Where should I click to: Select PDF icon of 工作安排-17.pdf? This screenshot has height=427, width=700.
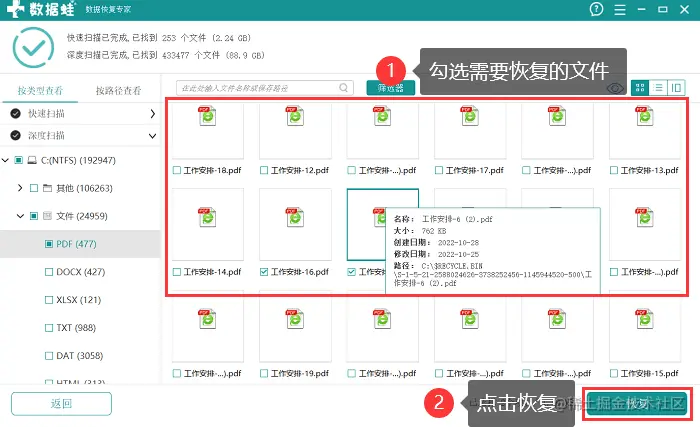470,116
